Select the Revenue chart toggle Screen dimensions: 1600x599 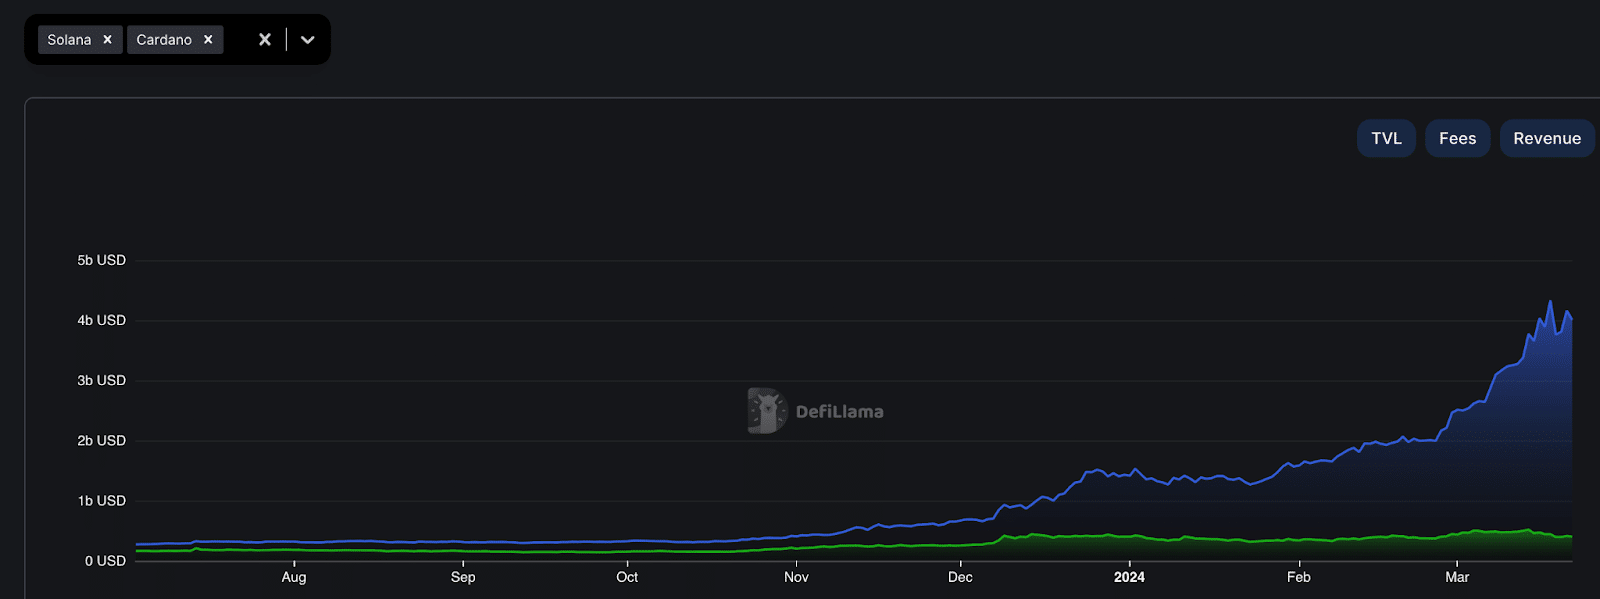click(1547, 139)
